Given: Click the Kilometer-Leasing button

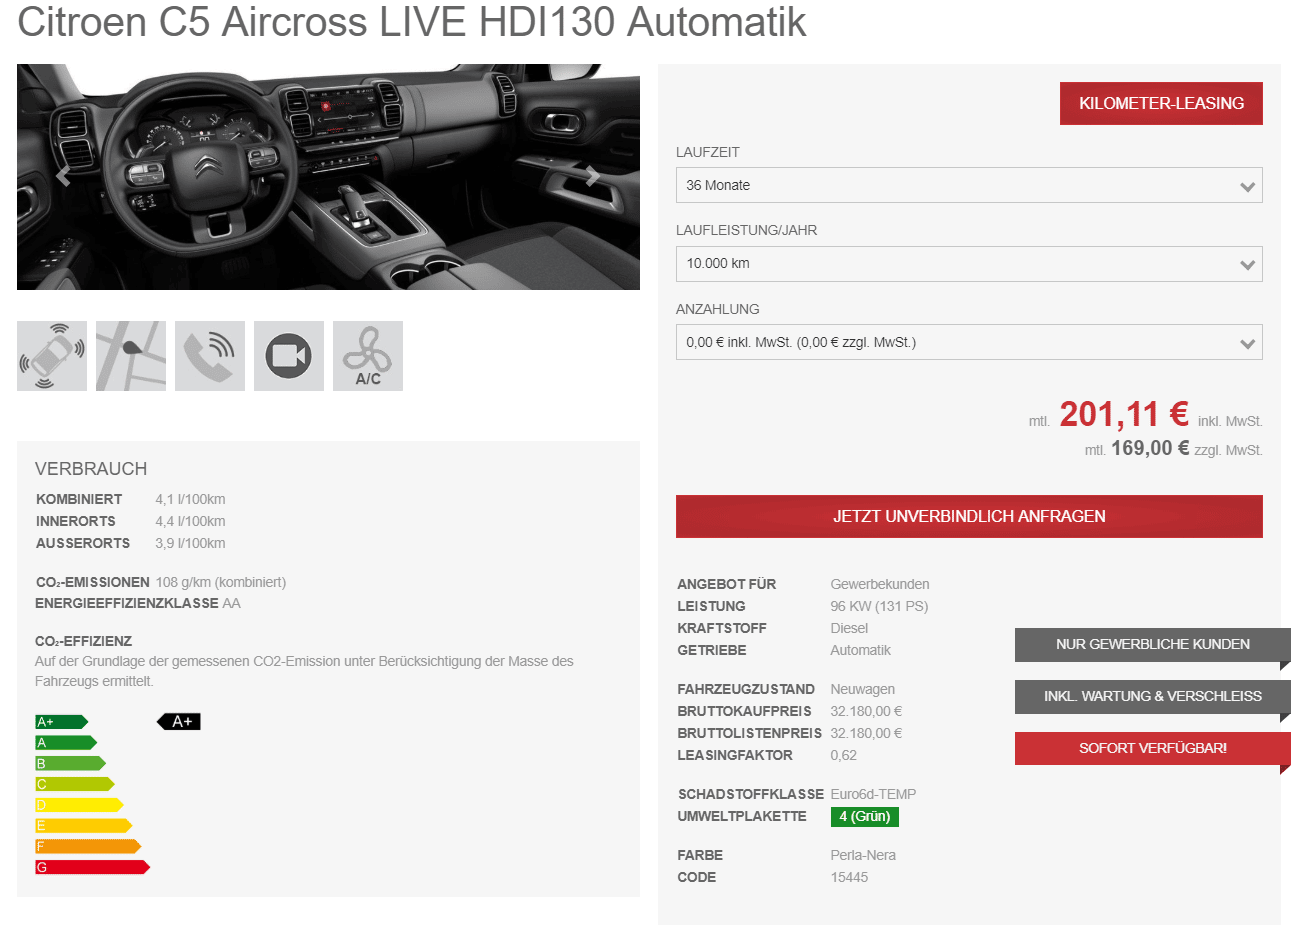Looking at the screenshot, I should 1161,103.
